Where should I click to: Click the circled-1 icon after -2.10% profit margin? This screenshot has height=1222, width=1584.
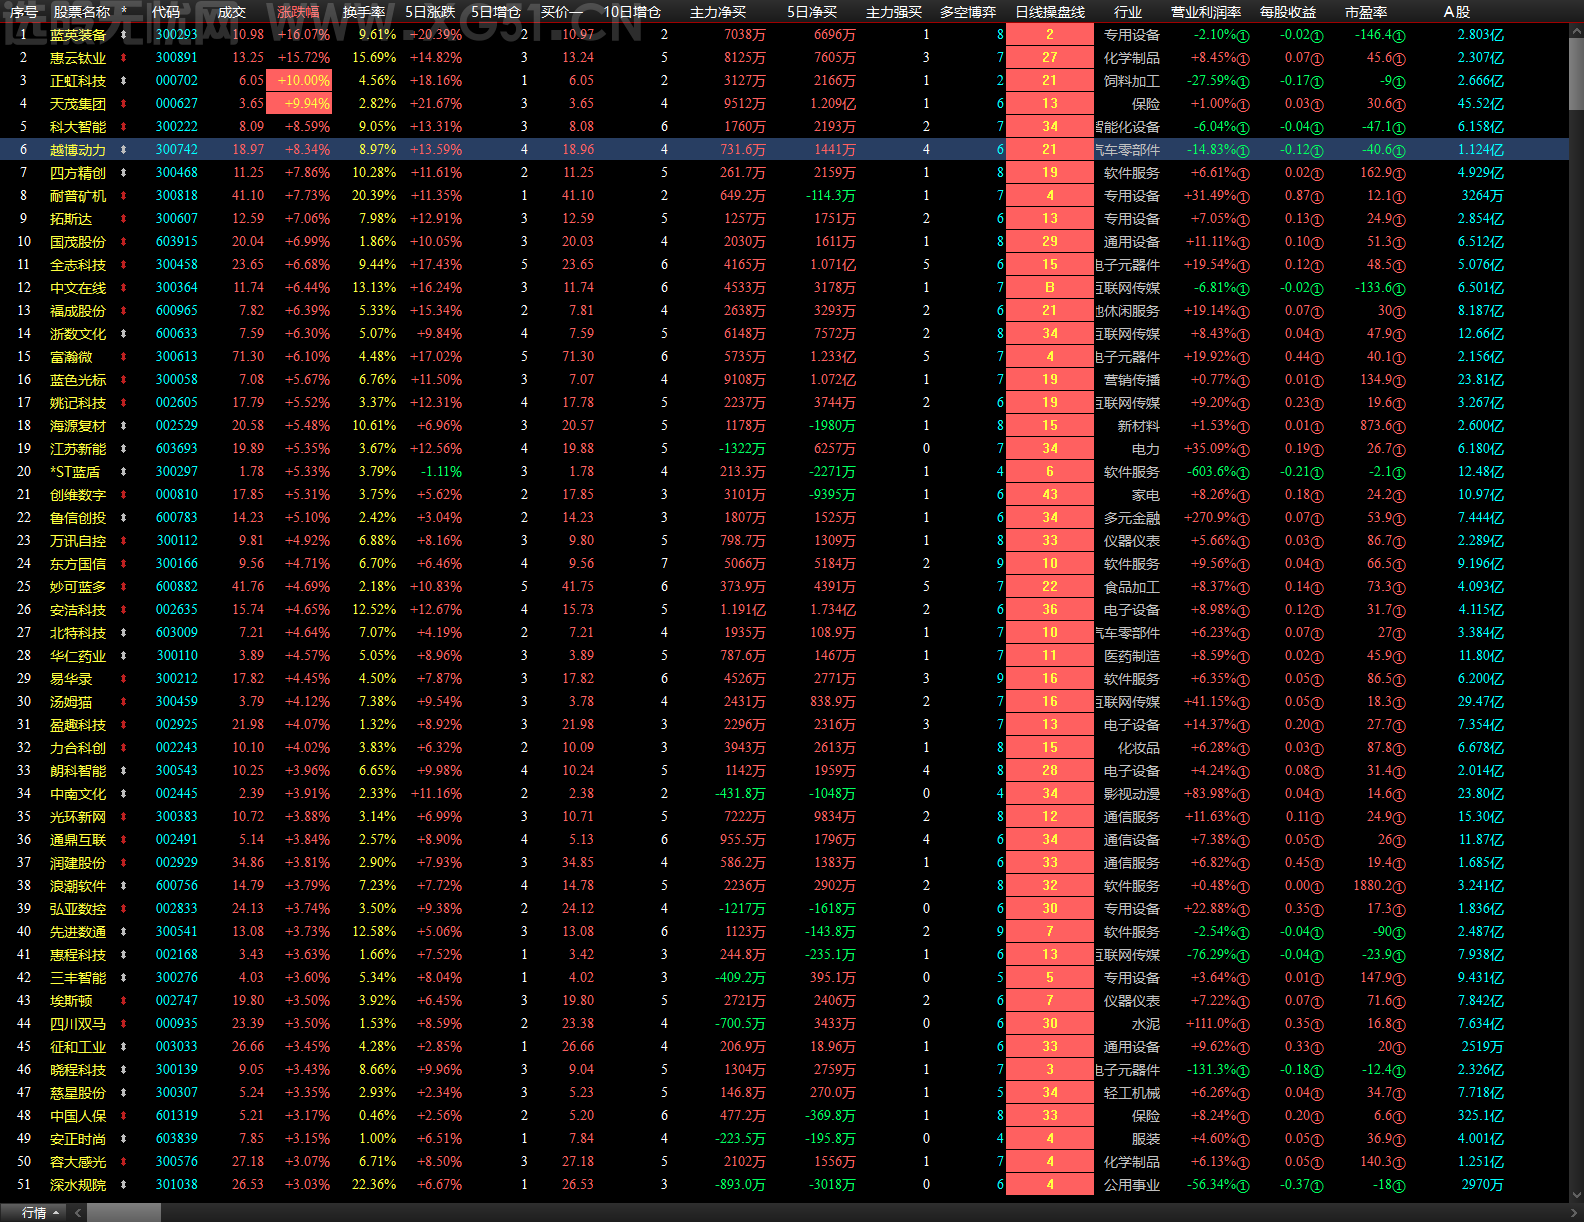point(1243,36)
